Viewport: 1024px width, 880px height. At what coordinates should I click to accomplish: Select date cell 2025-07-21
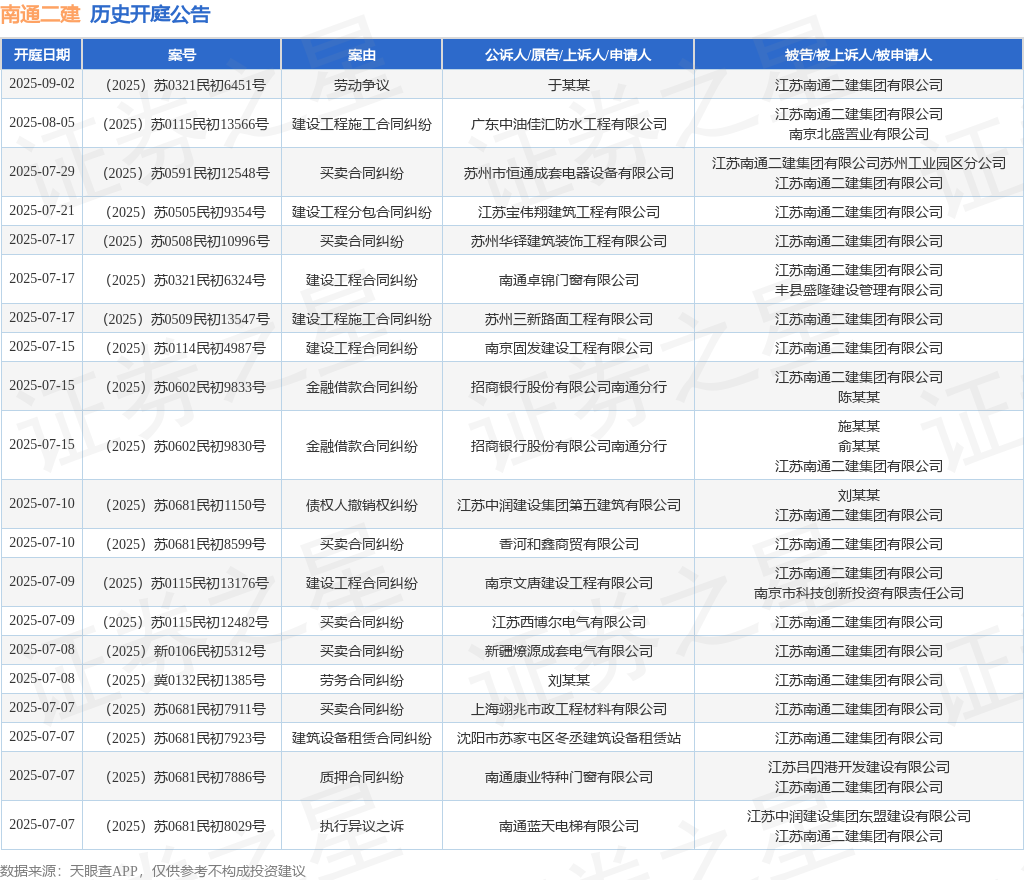pos(42,211)
